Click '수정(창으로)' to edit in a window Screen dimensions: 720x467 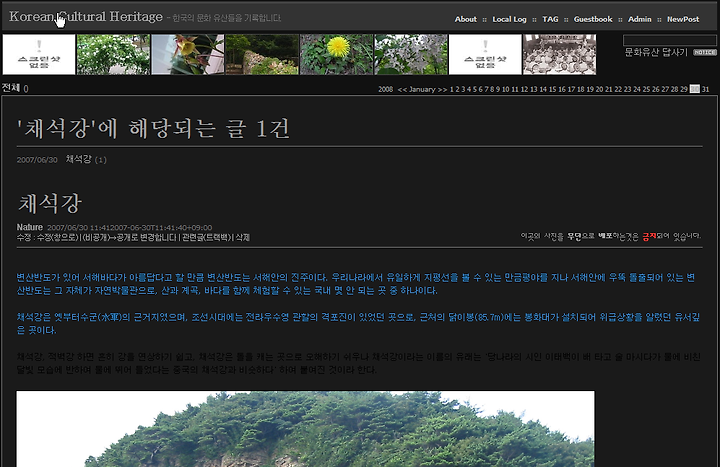click(x=57, y=237)
